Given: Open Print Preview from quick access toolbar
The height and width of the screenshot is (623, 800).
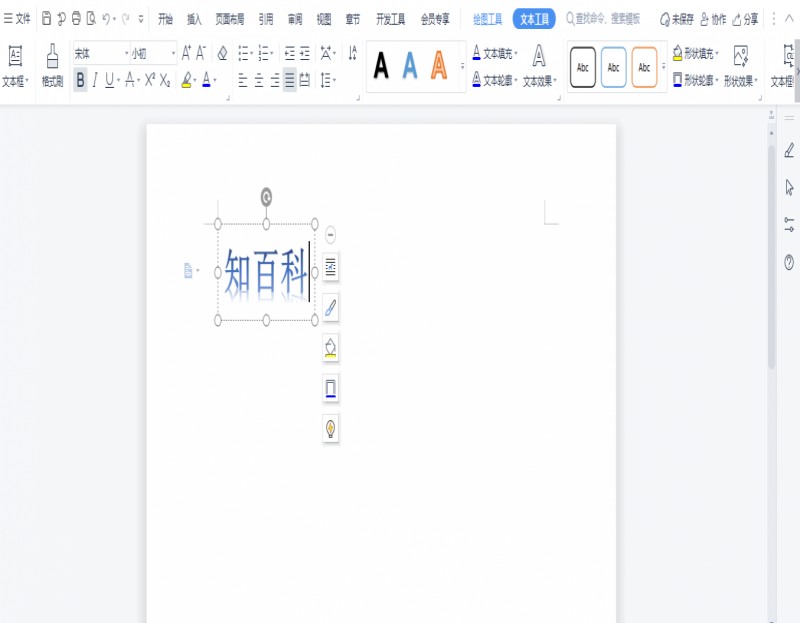Looking at the screenshot, I should tap(91, 19).
